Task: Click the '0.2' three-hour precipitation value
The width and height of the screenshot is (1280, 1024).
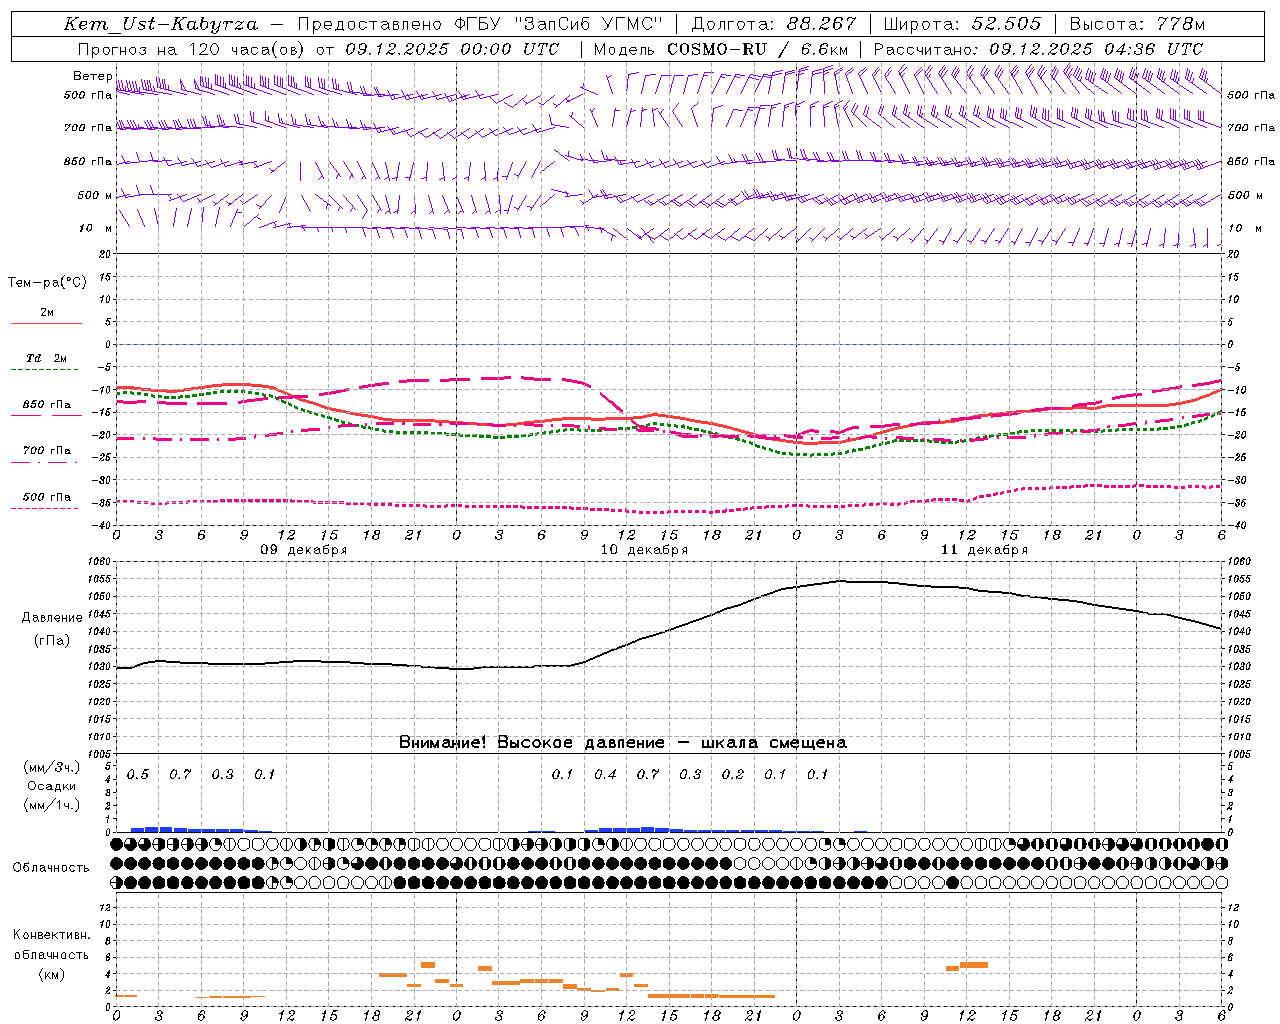Action: (x=733, y=774)
